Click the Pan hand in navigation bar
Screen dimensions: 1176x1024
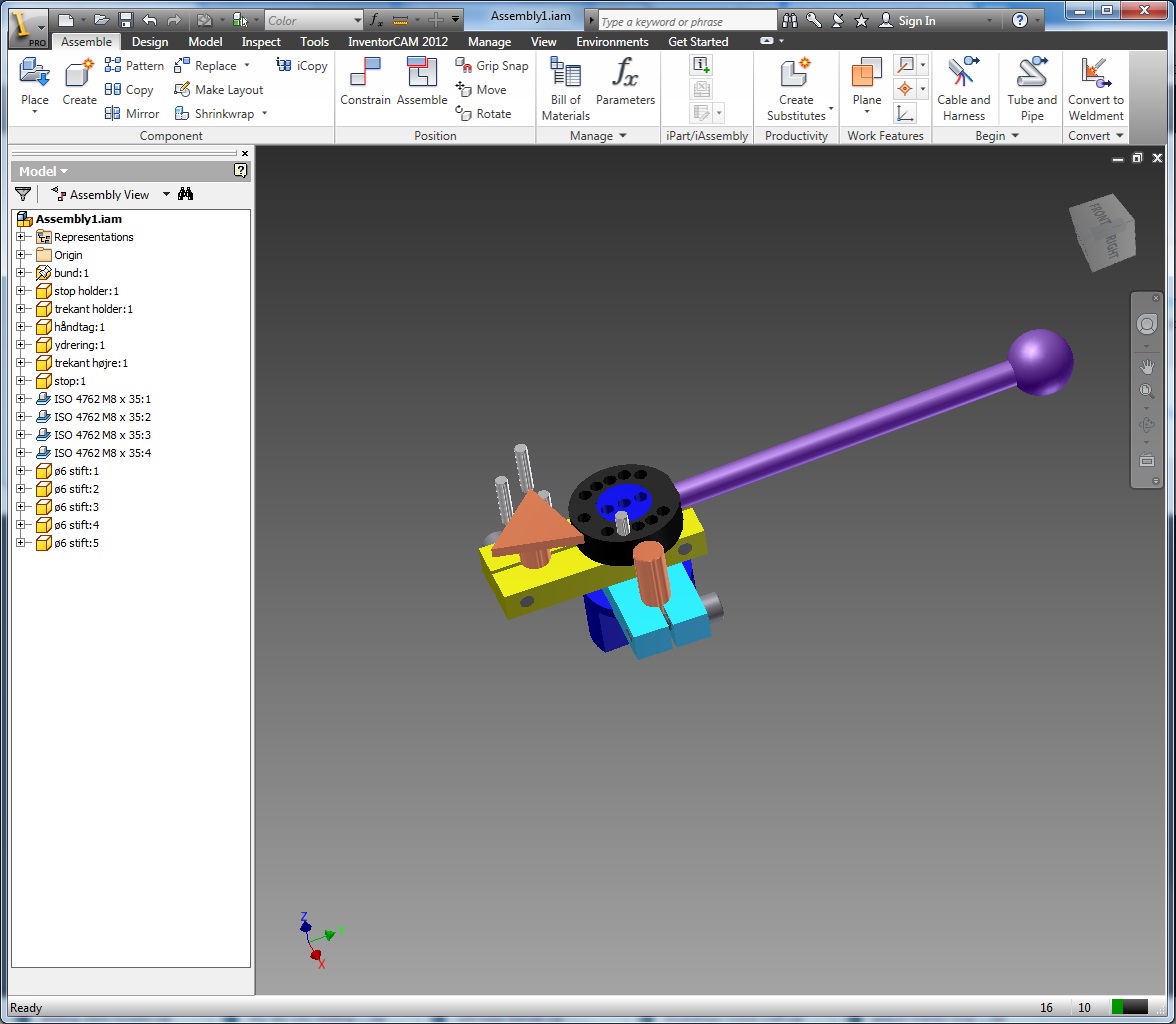point(1147,367)
